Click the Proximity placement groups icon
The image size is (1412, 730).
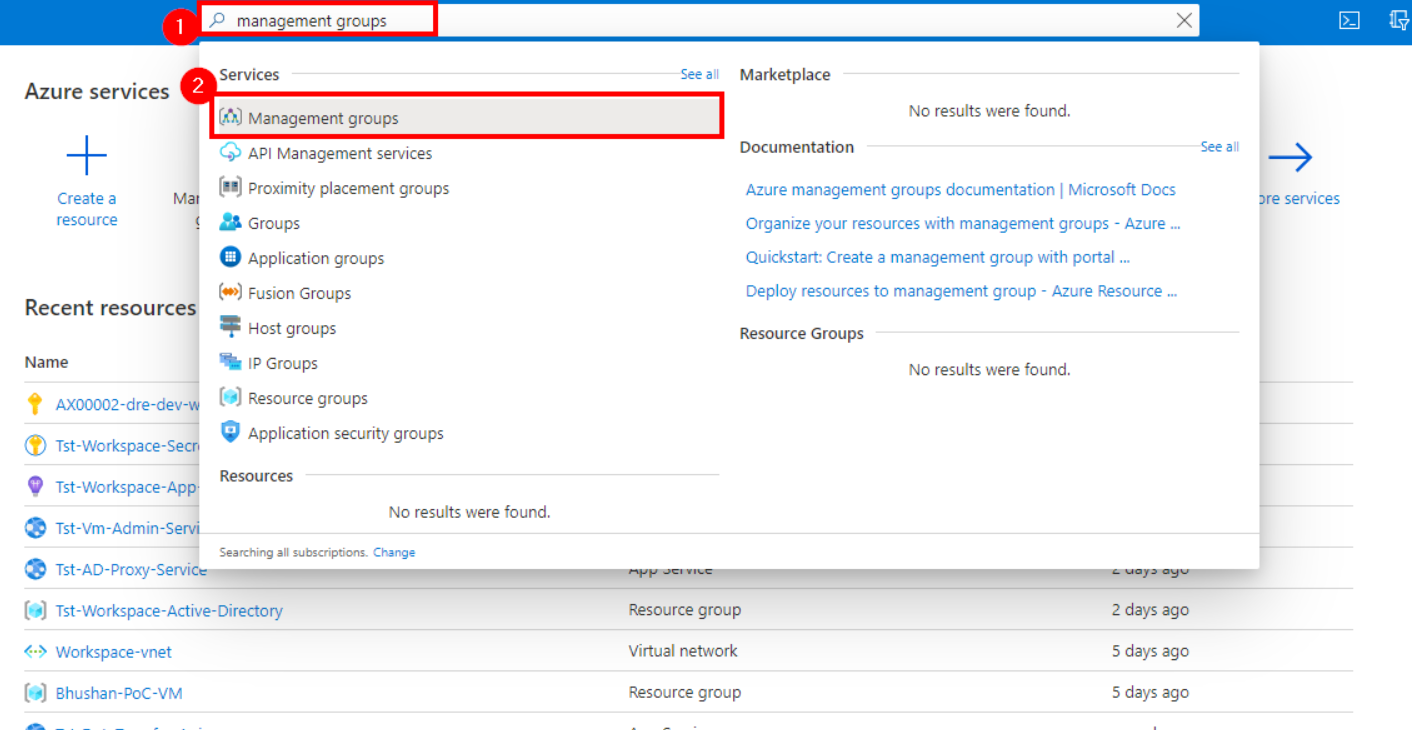coord(231,187)
